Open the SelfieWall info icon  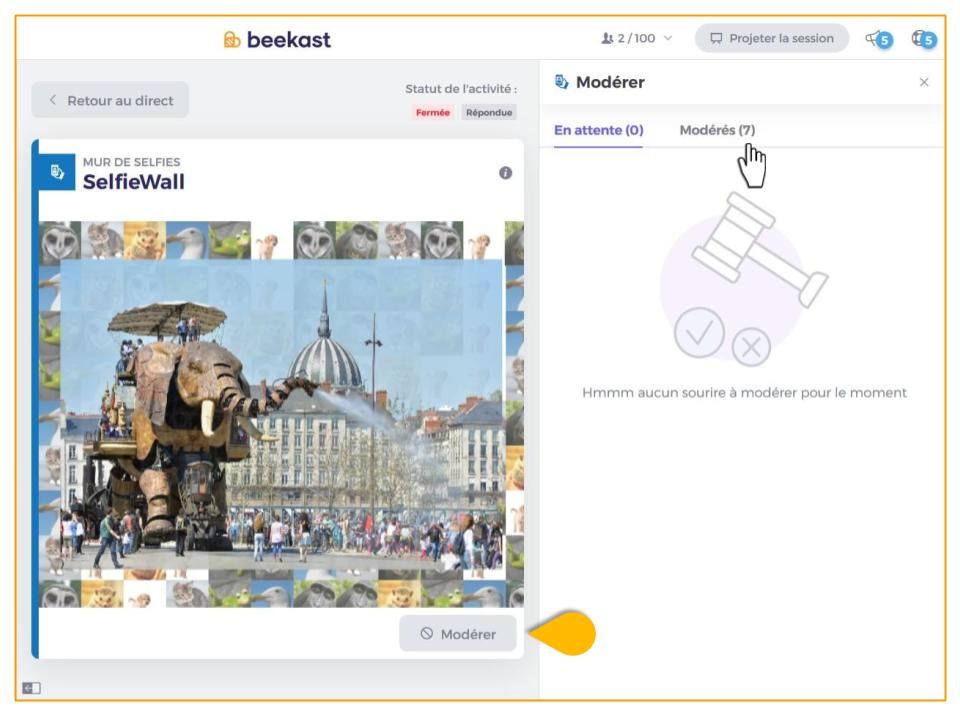[505, 173]
